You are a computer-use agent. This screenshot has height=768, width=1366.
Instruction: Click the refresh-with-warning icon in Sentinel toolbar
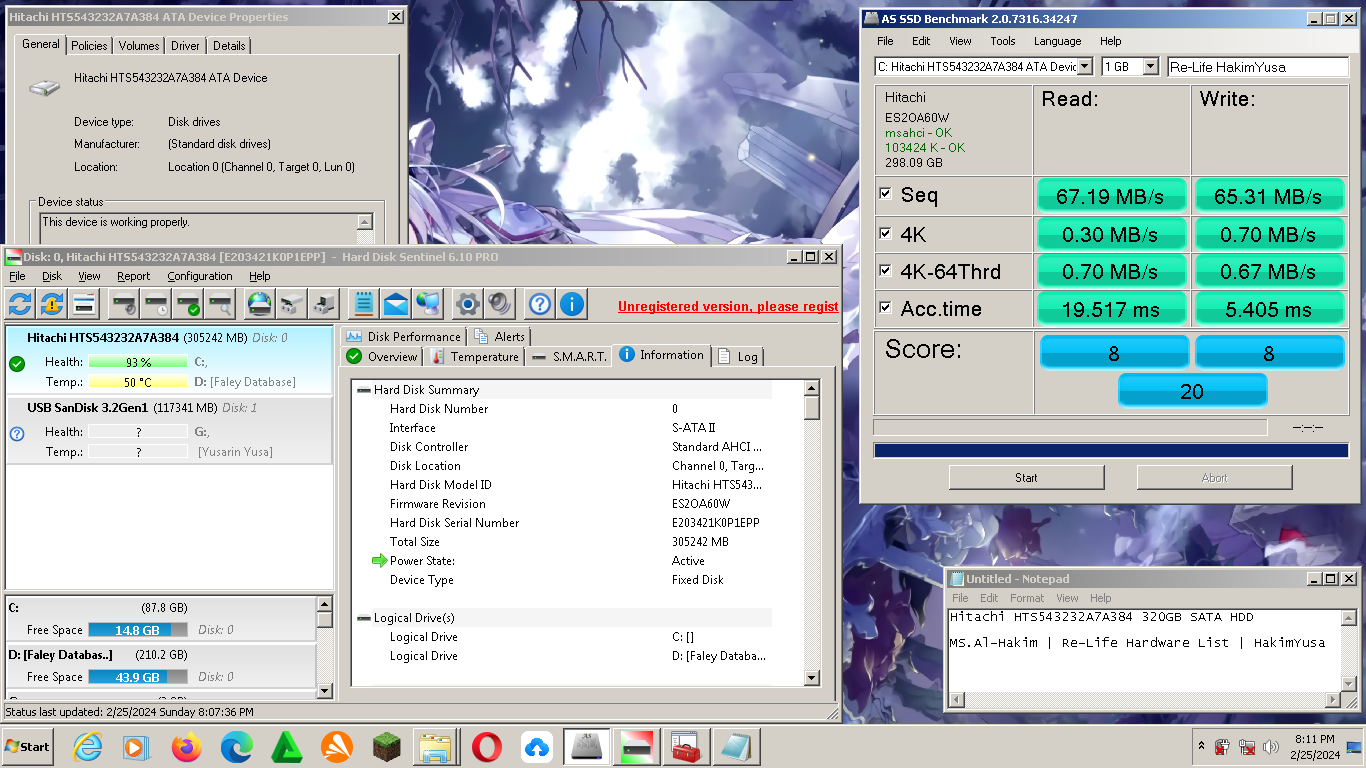pos(52,303)
